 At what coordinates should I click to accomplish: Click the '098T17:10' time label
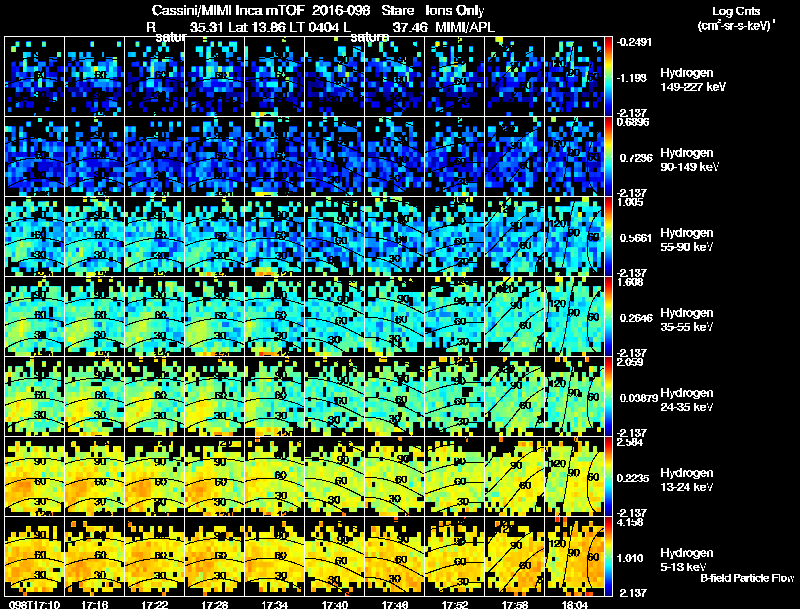(x=34, y=604)
